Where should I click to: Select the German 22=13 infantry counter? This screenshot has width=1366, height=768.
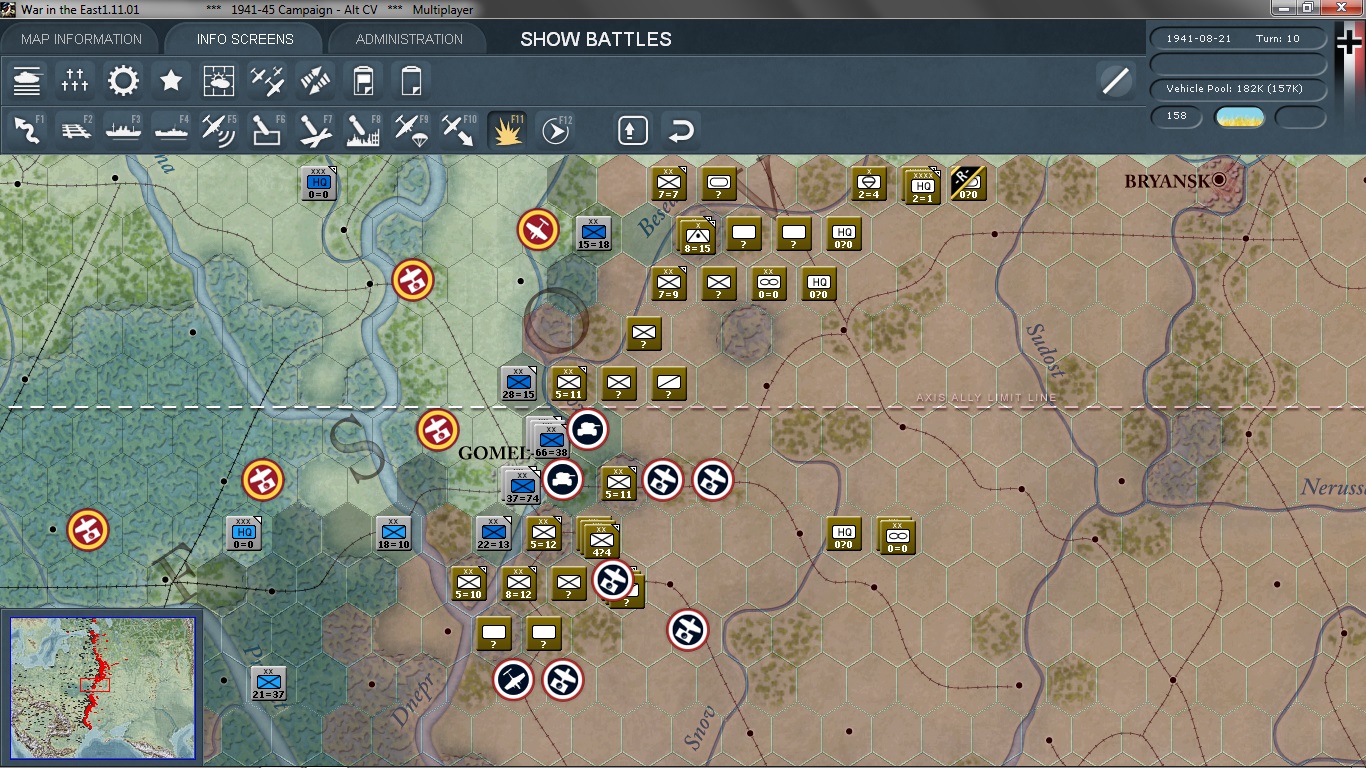tap(494, 534)
